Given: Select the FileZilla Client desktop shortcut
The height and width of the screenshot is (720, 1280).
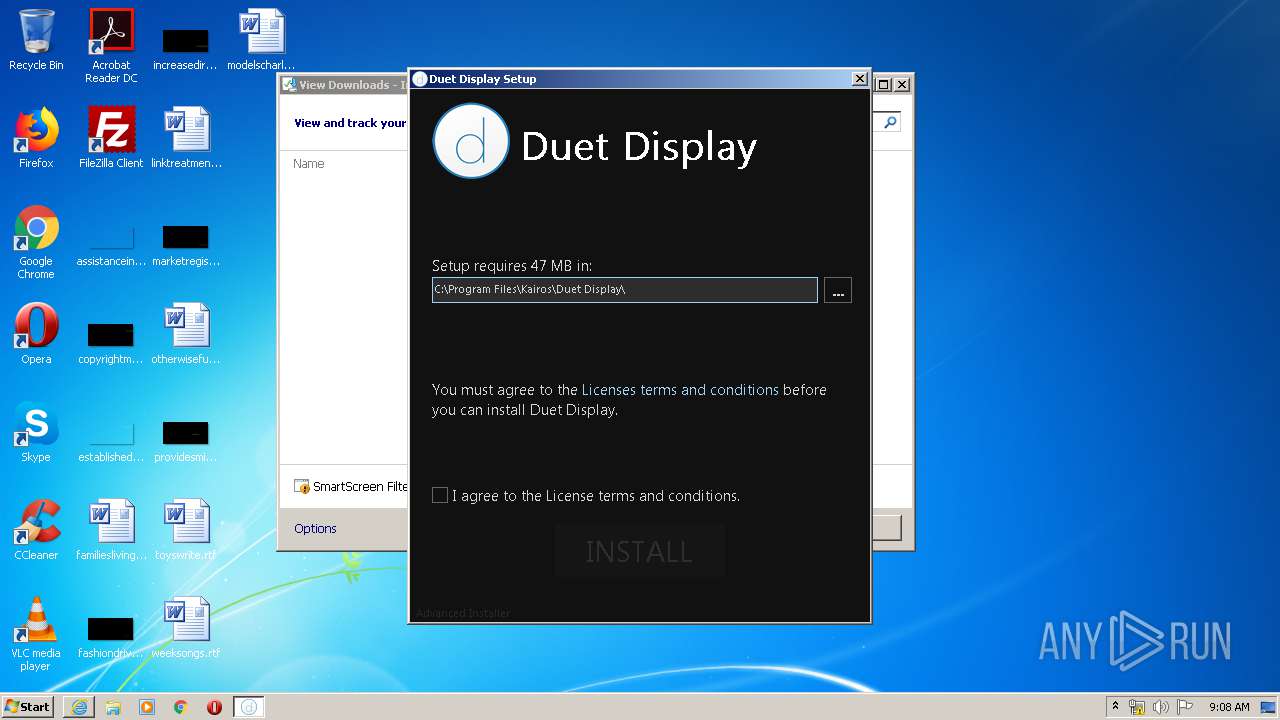Looking at the screenshot, I should click(x=111, y=138).
